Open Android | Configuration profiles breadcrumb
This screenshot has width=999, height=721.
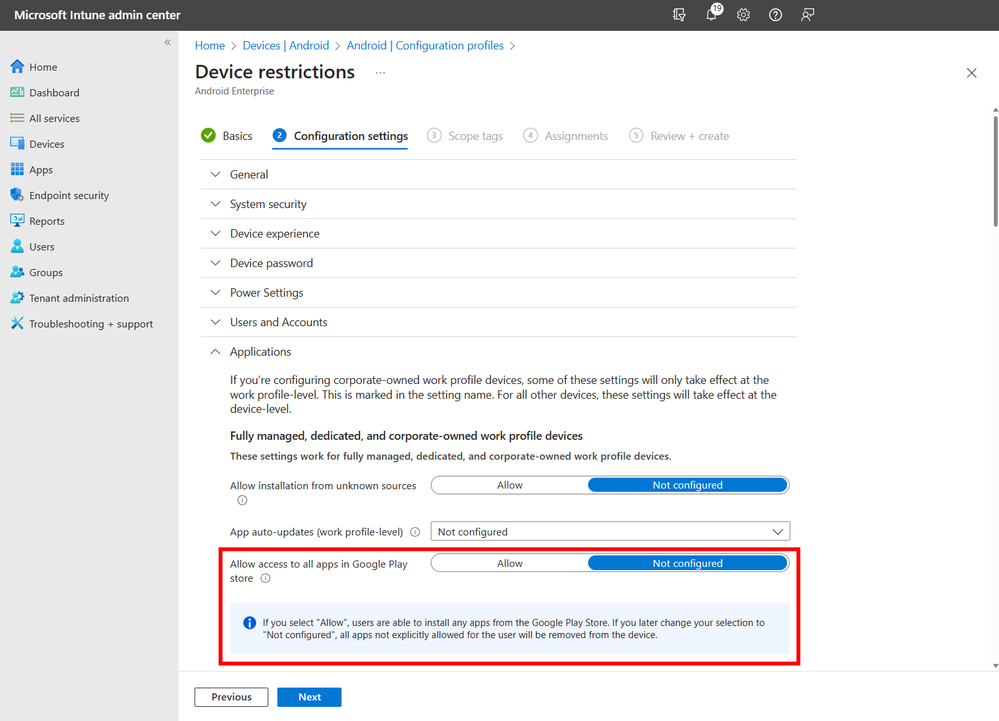tap(425, 45)
